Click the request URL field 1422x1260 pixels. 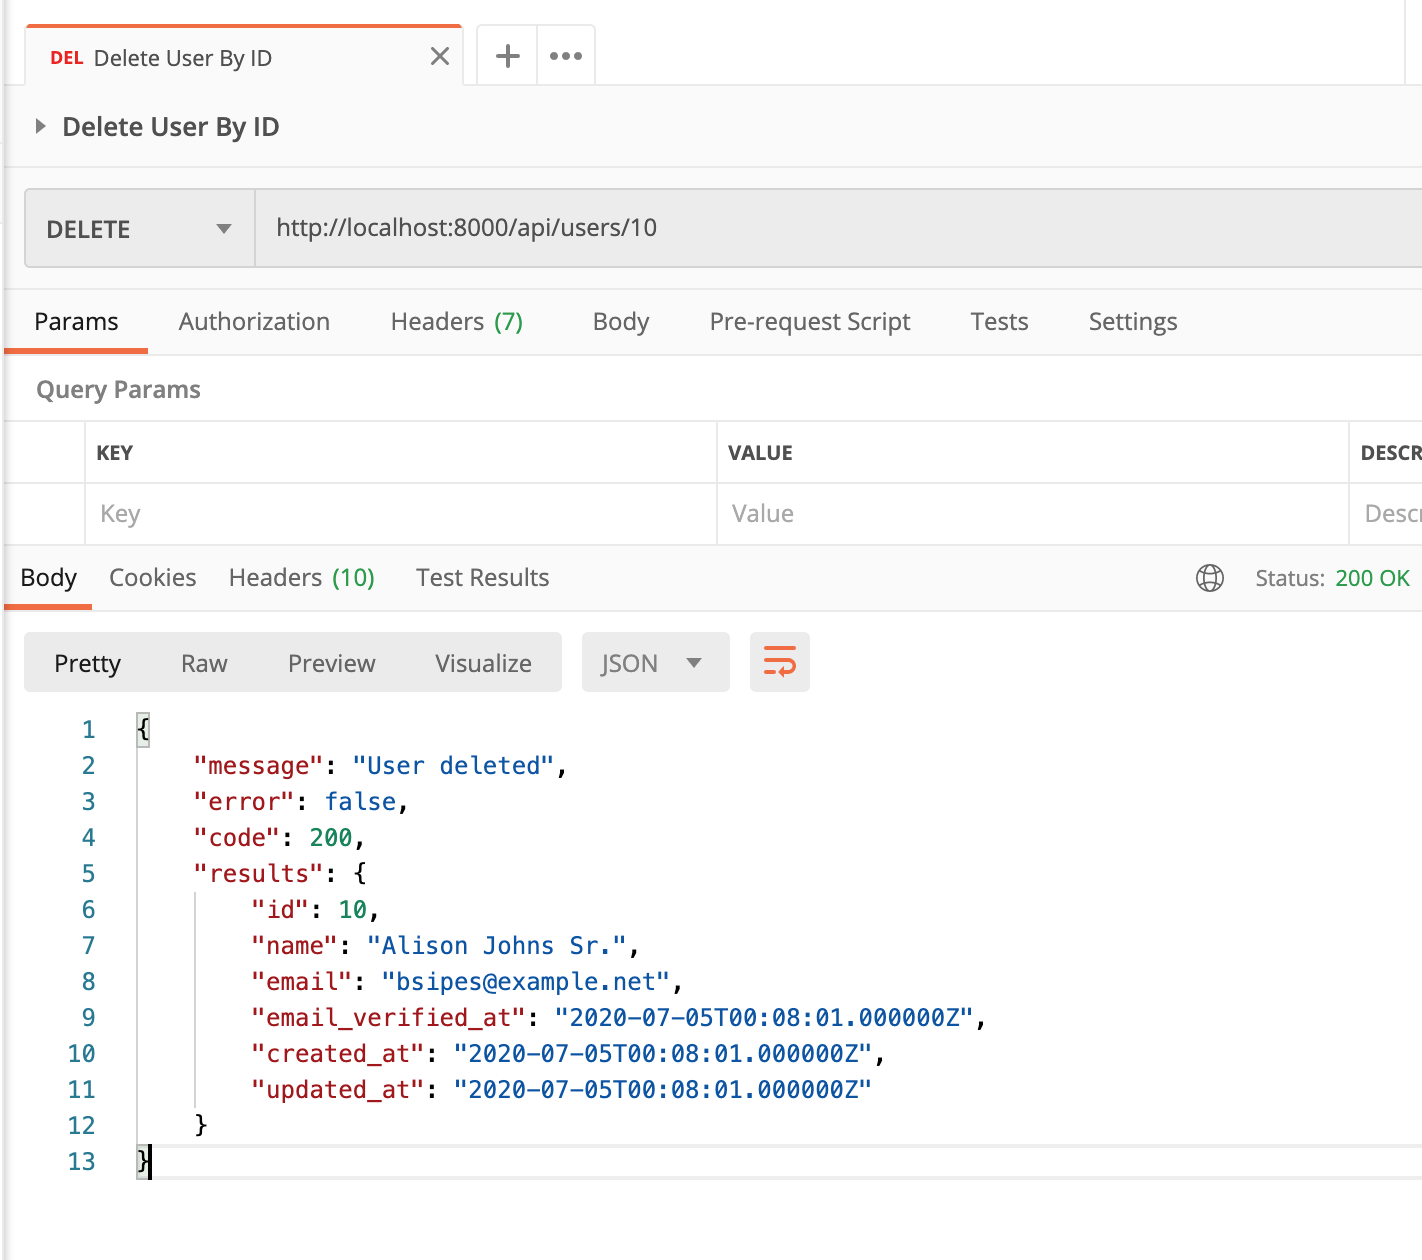point(838,228)
